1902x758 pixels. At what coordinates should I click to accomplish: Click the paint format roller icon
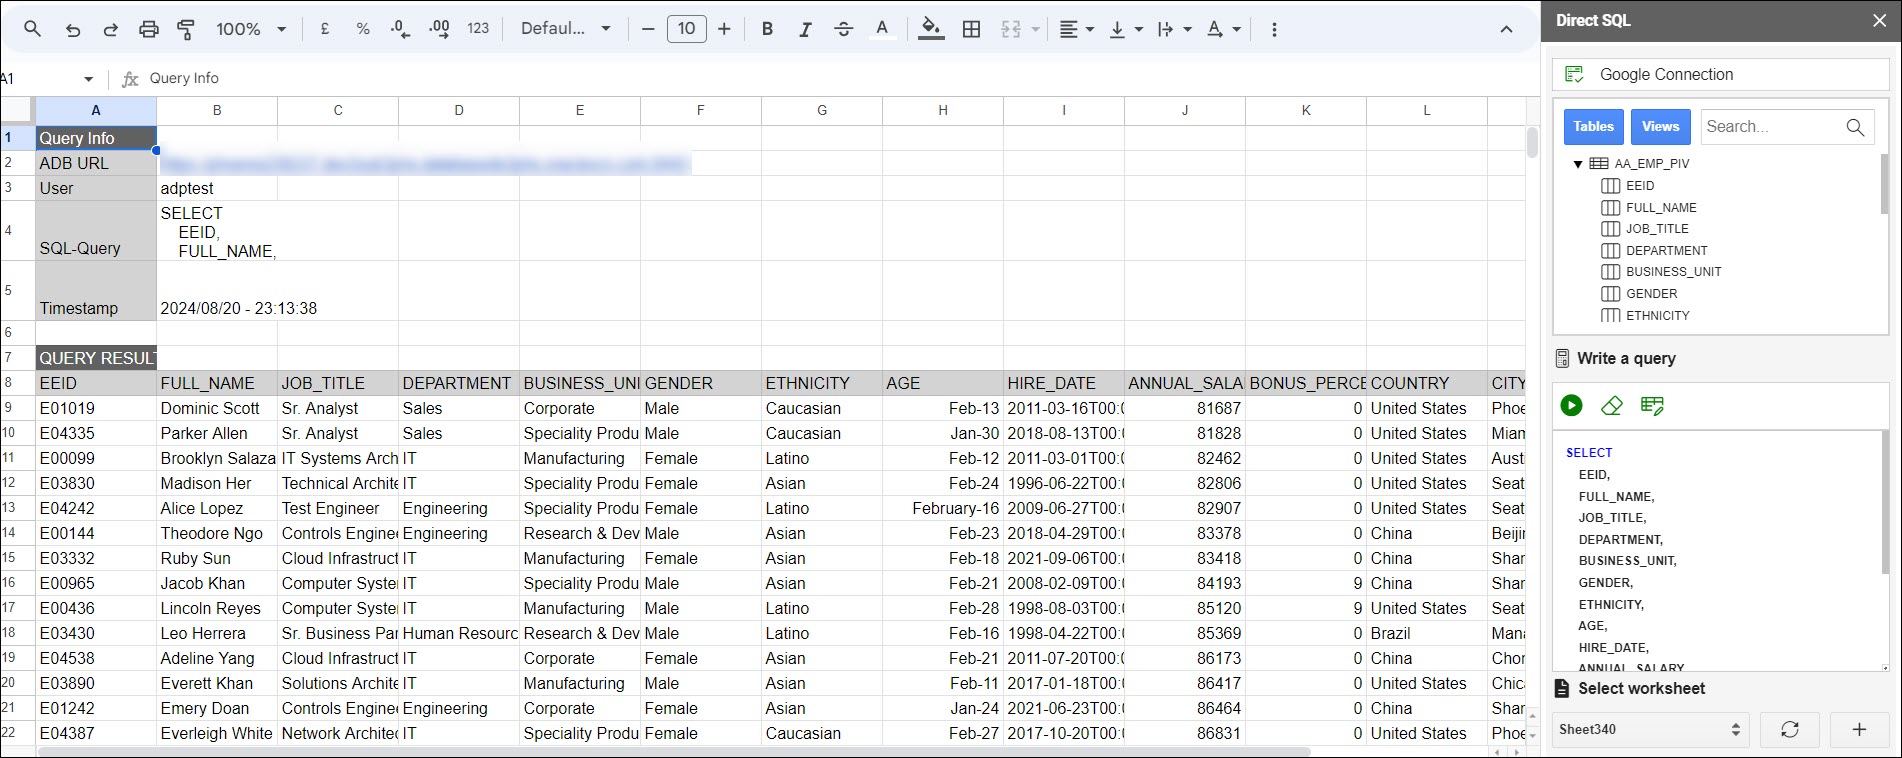186,29
